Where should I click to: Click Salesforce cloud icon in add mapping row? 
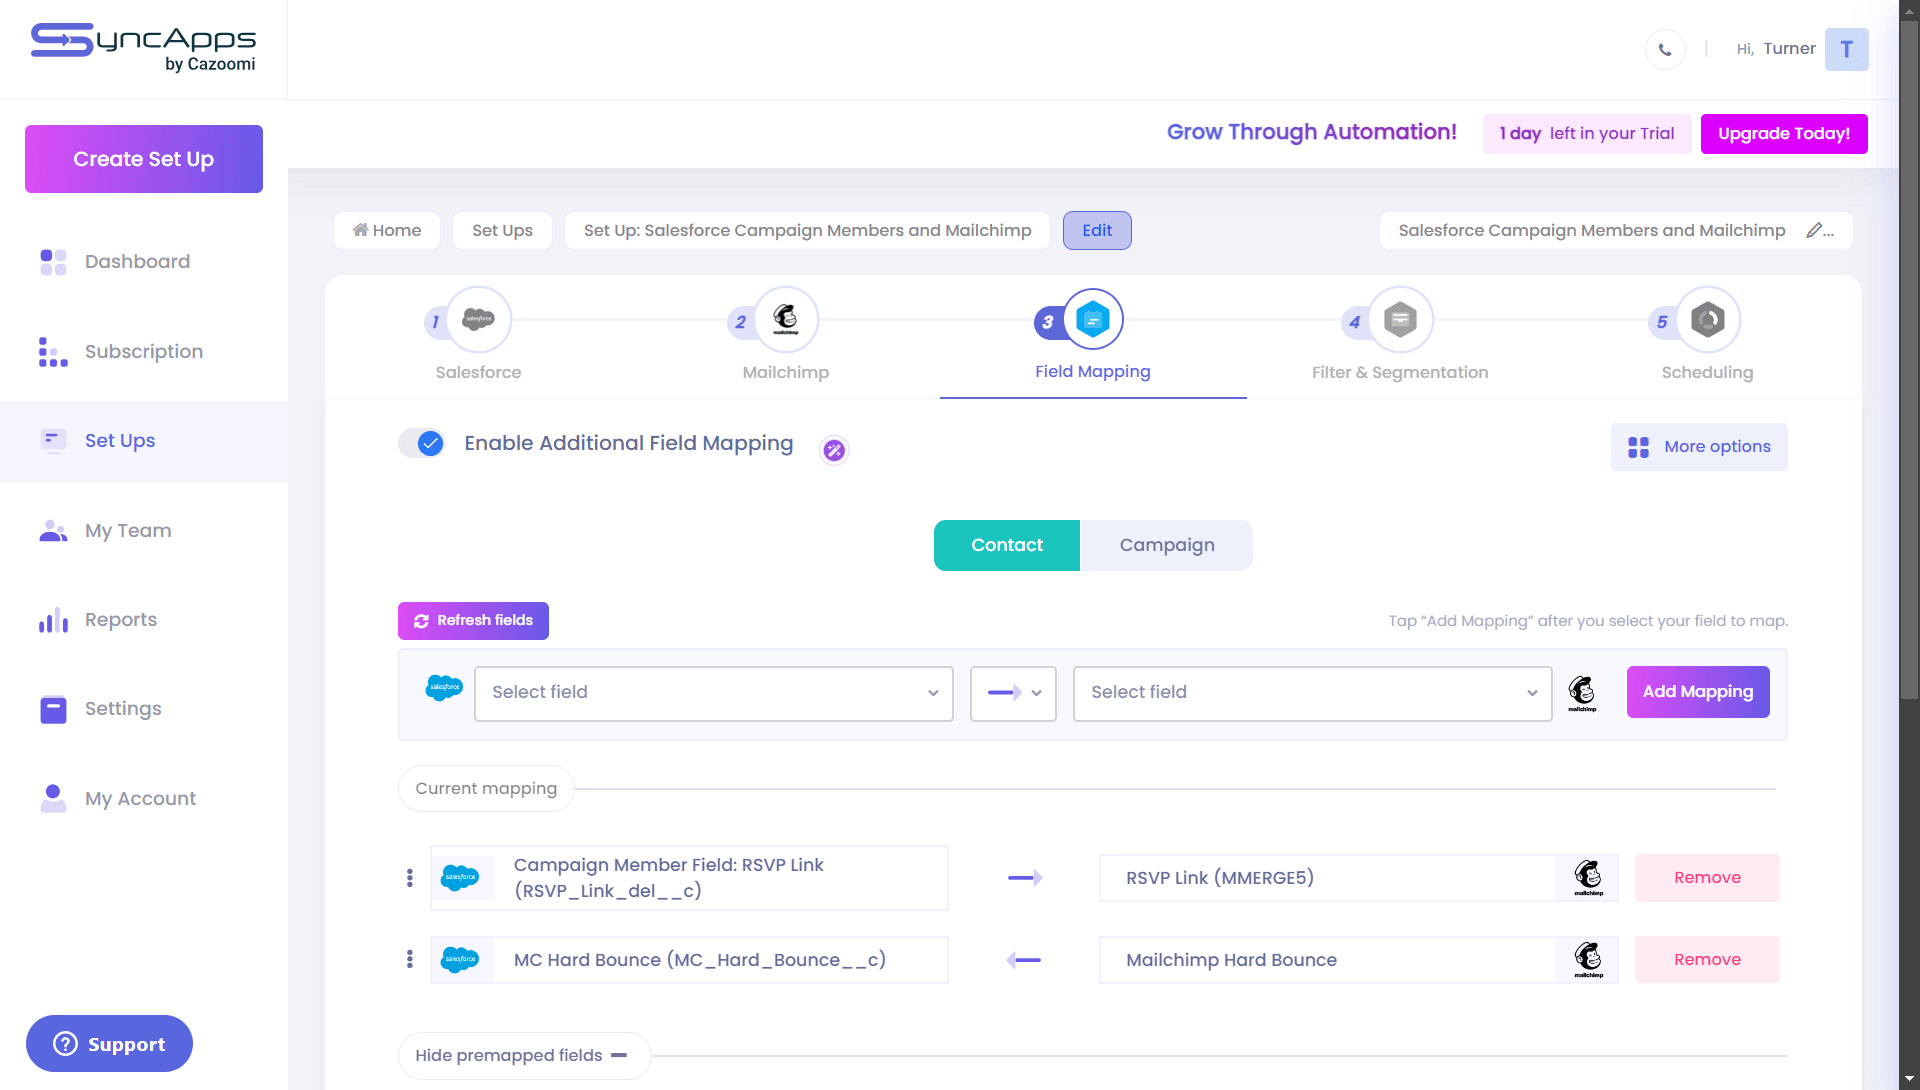444,688
